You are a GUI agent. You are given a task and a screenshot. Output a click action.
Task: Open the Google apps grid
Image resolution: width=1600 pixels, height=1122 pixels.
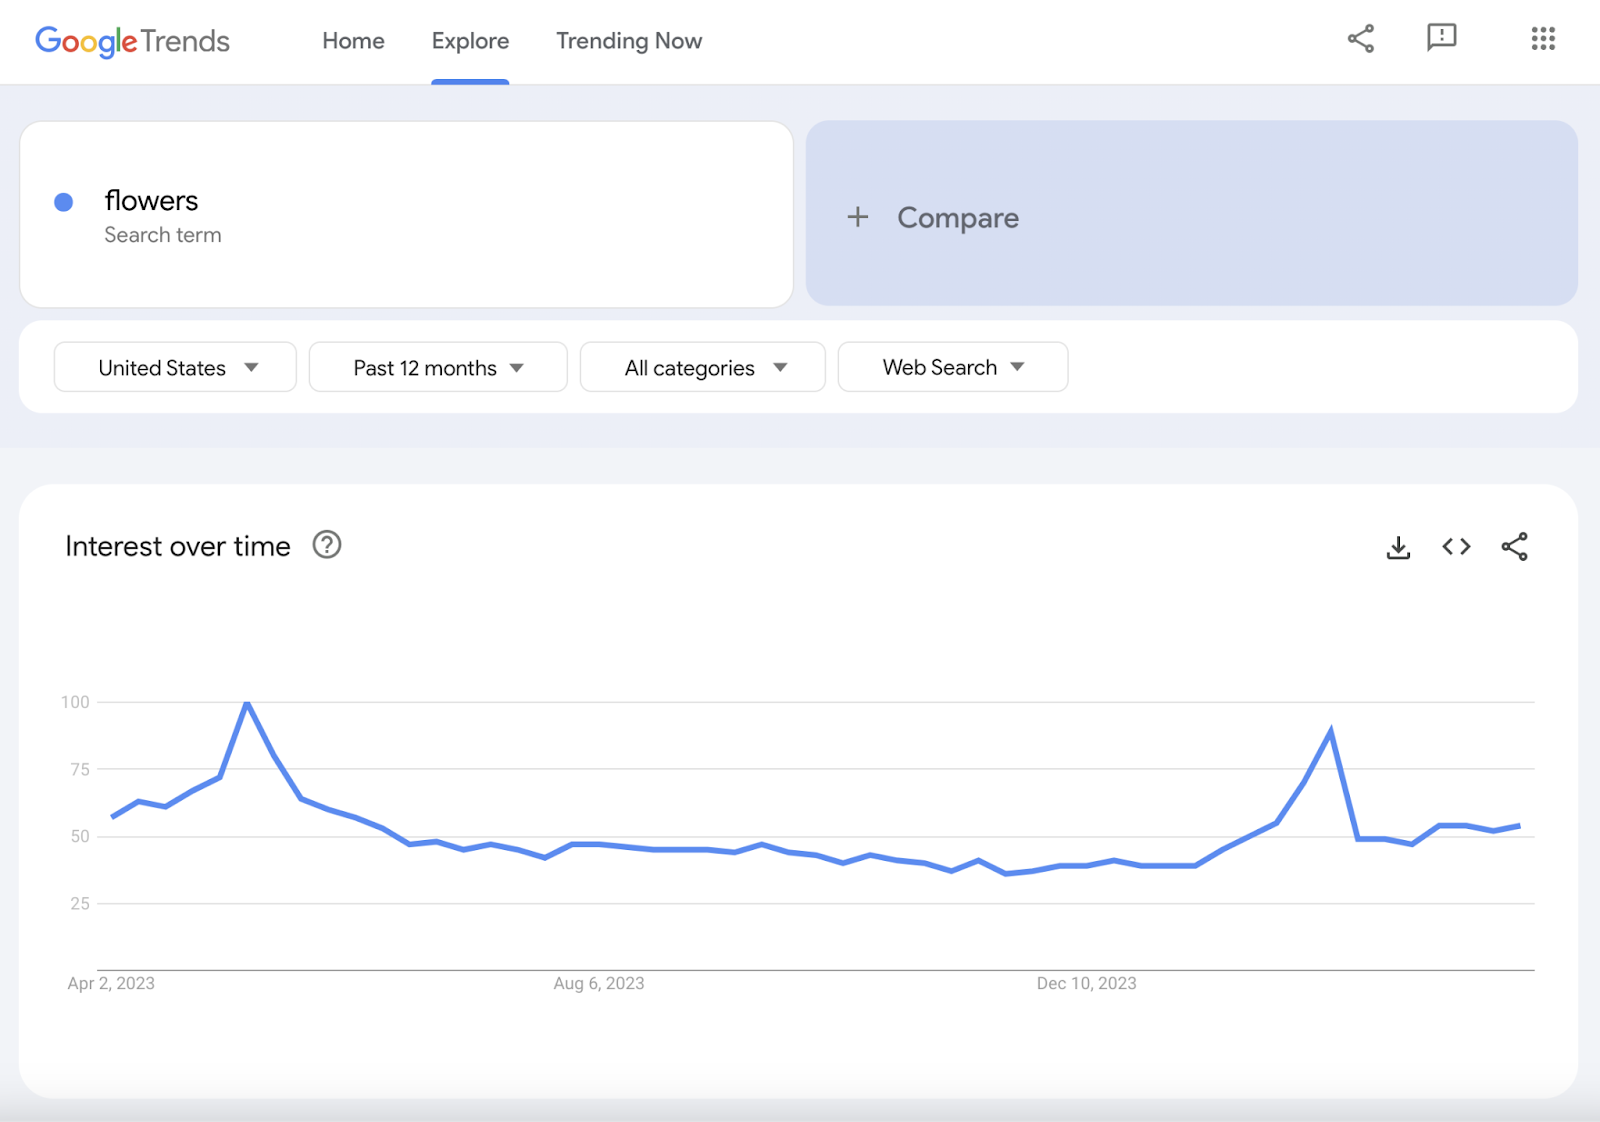pyautogui.click(x=1543, y=39)
